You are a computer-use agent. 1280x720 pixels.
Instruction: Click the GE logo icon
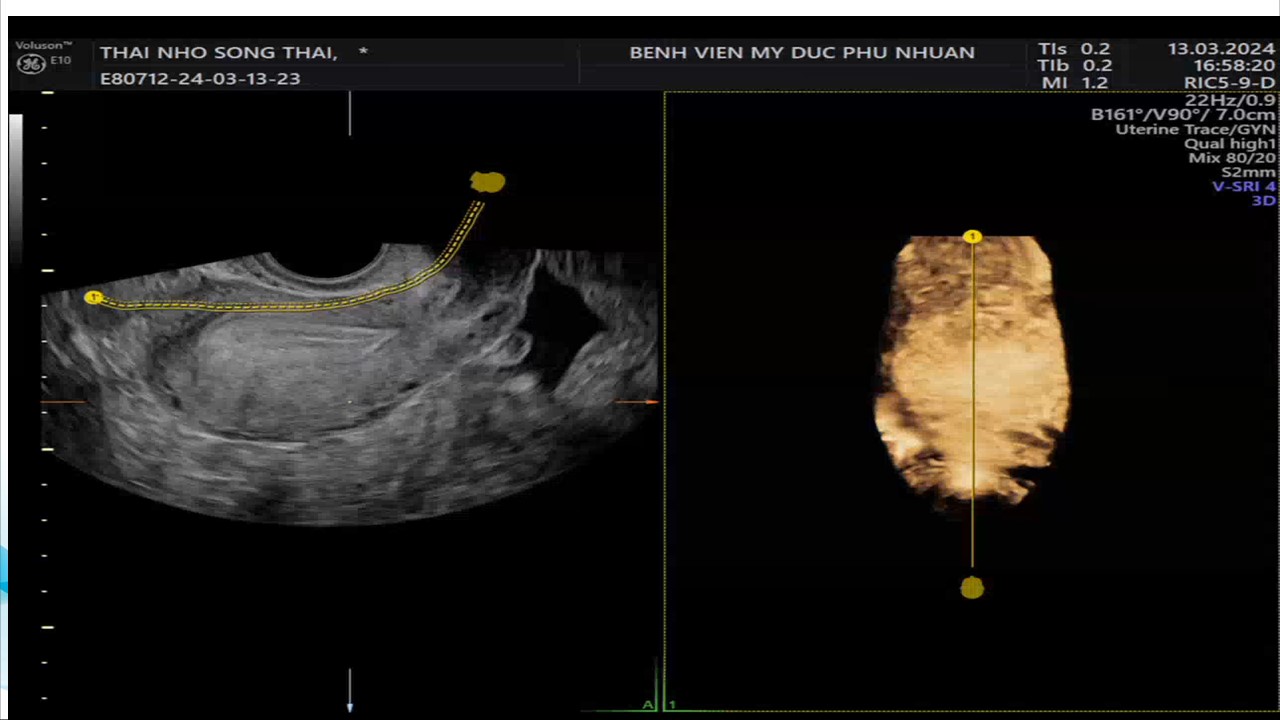tap(31, 63)
